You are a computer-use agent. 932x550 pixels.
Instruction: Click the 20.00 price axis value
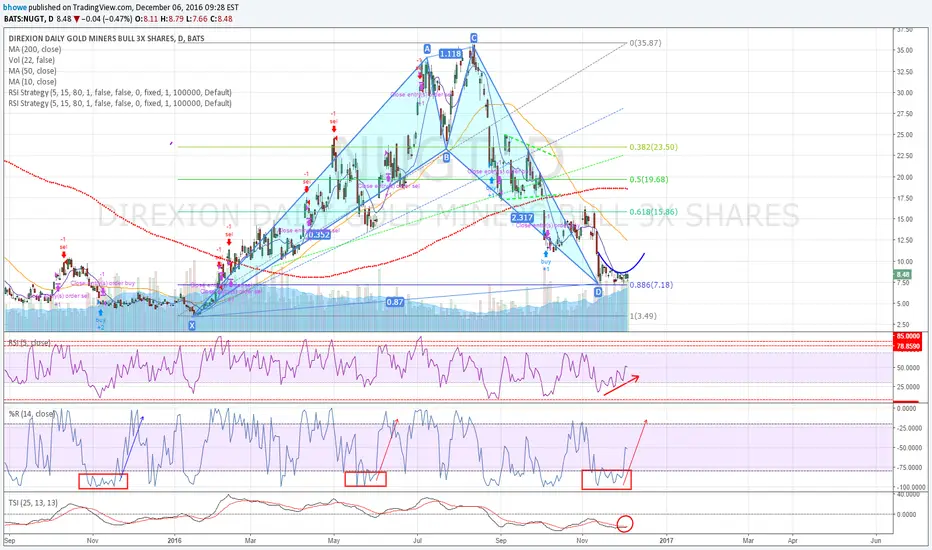pyautogui.click(x=904, y=177)
